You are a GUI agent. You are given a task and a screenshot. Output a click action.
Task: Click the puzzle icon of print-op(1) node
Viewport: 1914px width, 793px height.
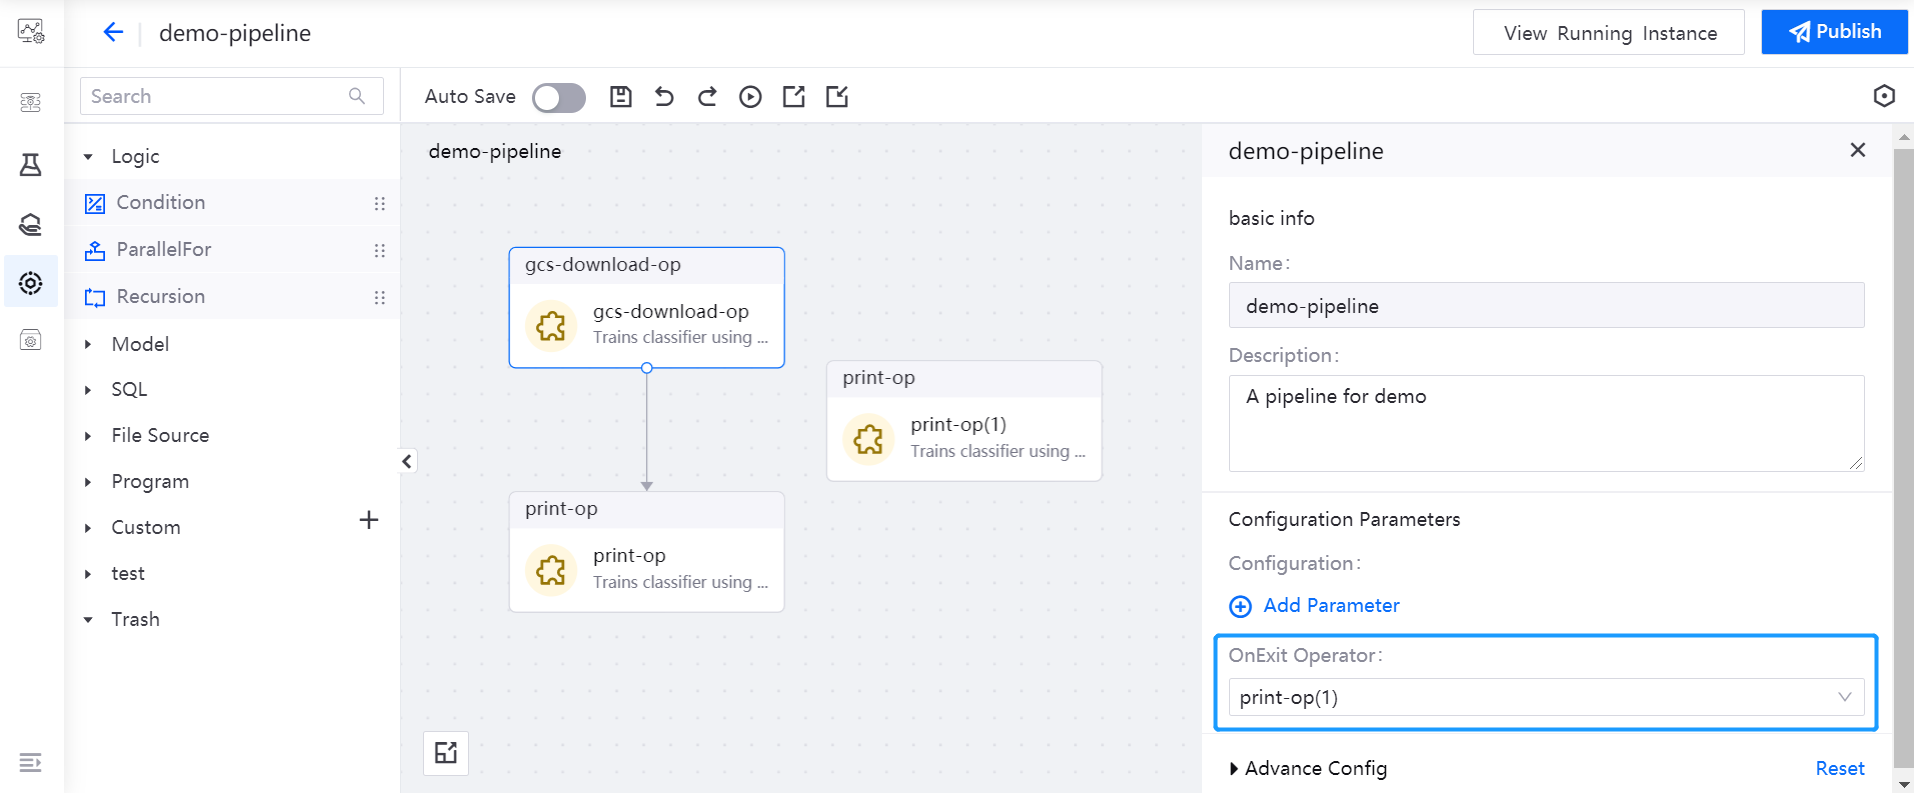point(868,439)
